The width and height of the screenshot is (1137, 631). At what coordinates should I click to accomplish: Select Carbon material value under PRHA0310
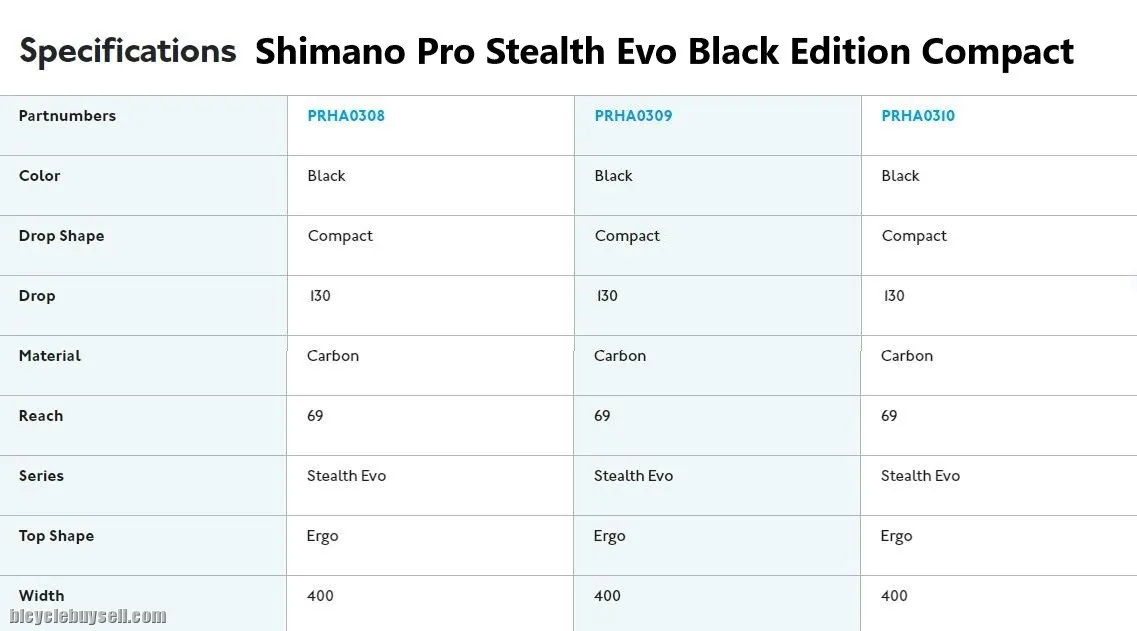(906, 356)
